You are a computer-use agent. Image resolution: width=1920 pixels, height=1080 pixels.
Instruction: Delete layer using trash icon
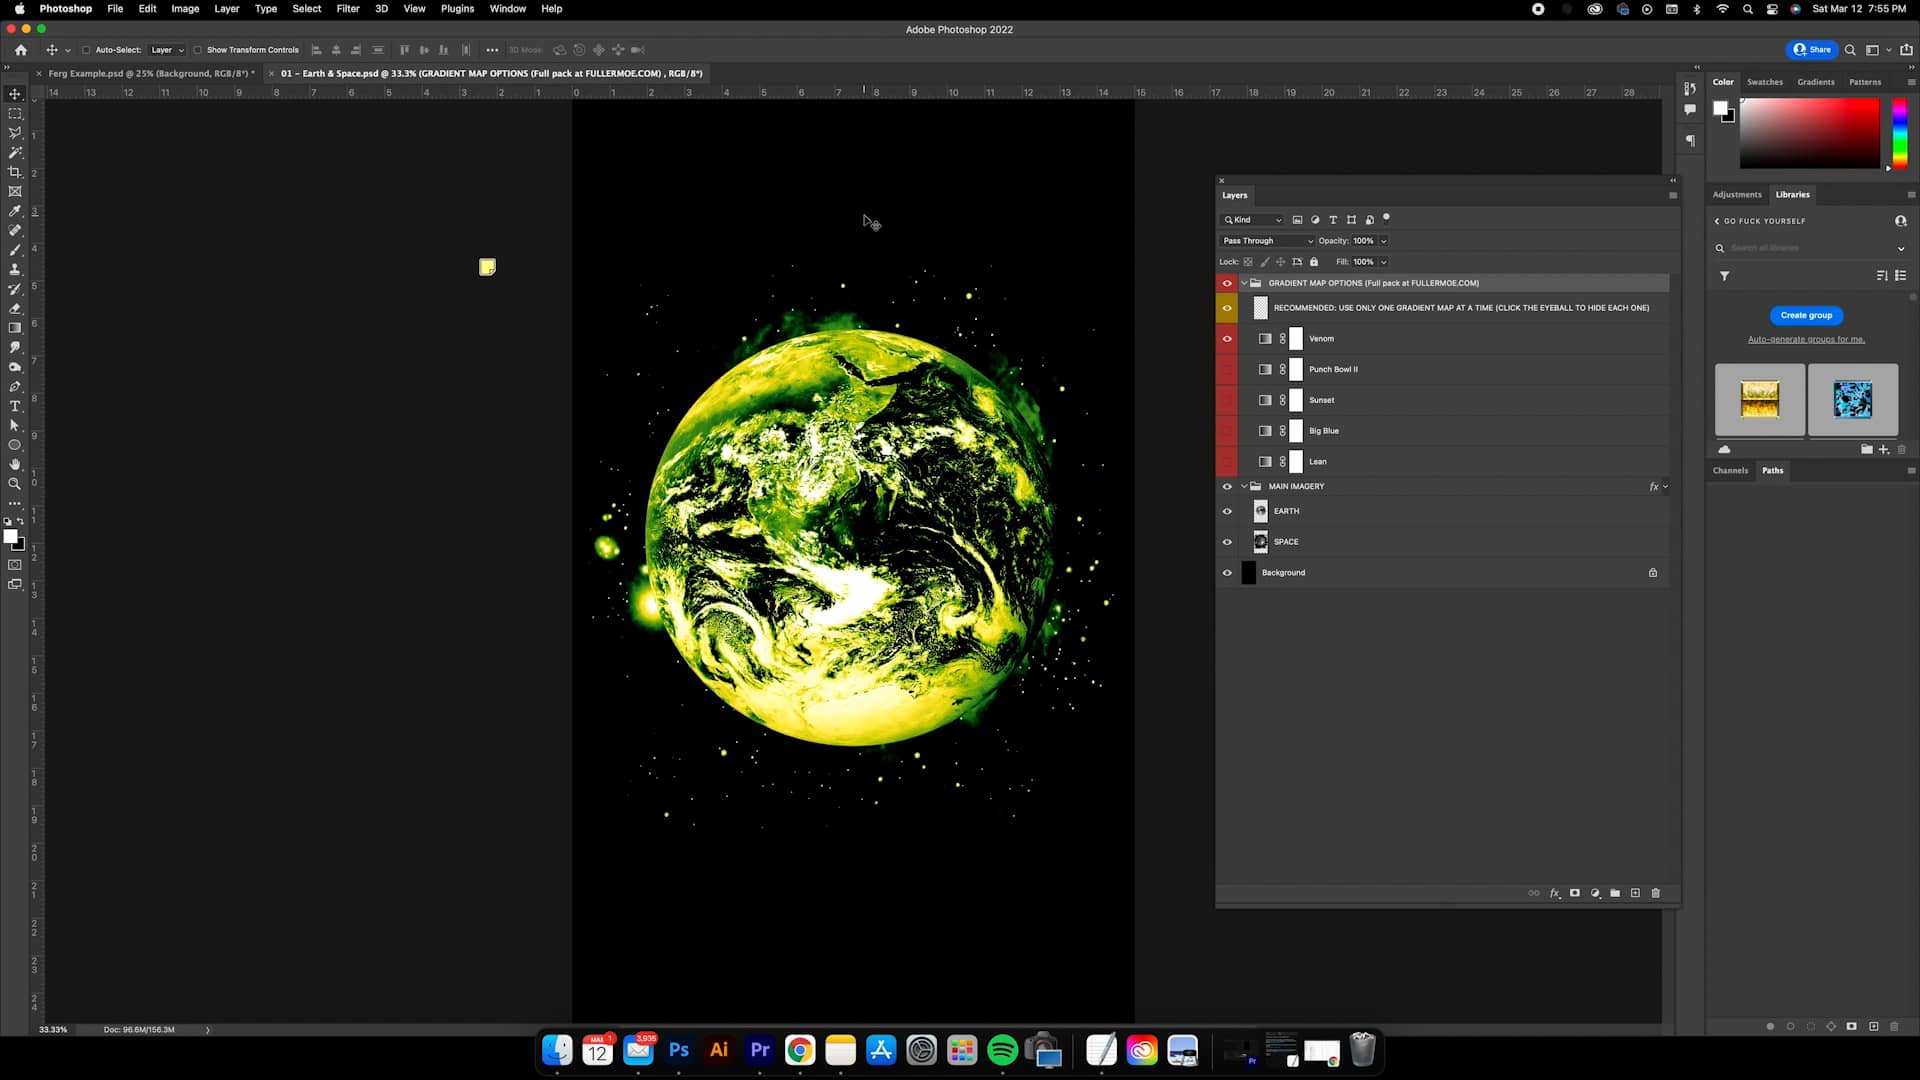1657,893
